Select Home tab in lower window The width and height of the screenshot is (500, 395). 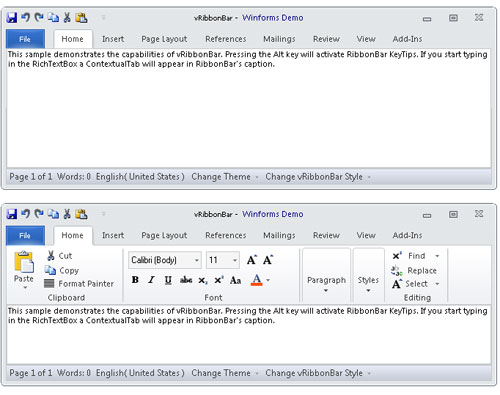pyautogui.click(x=73, y=235)
